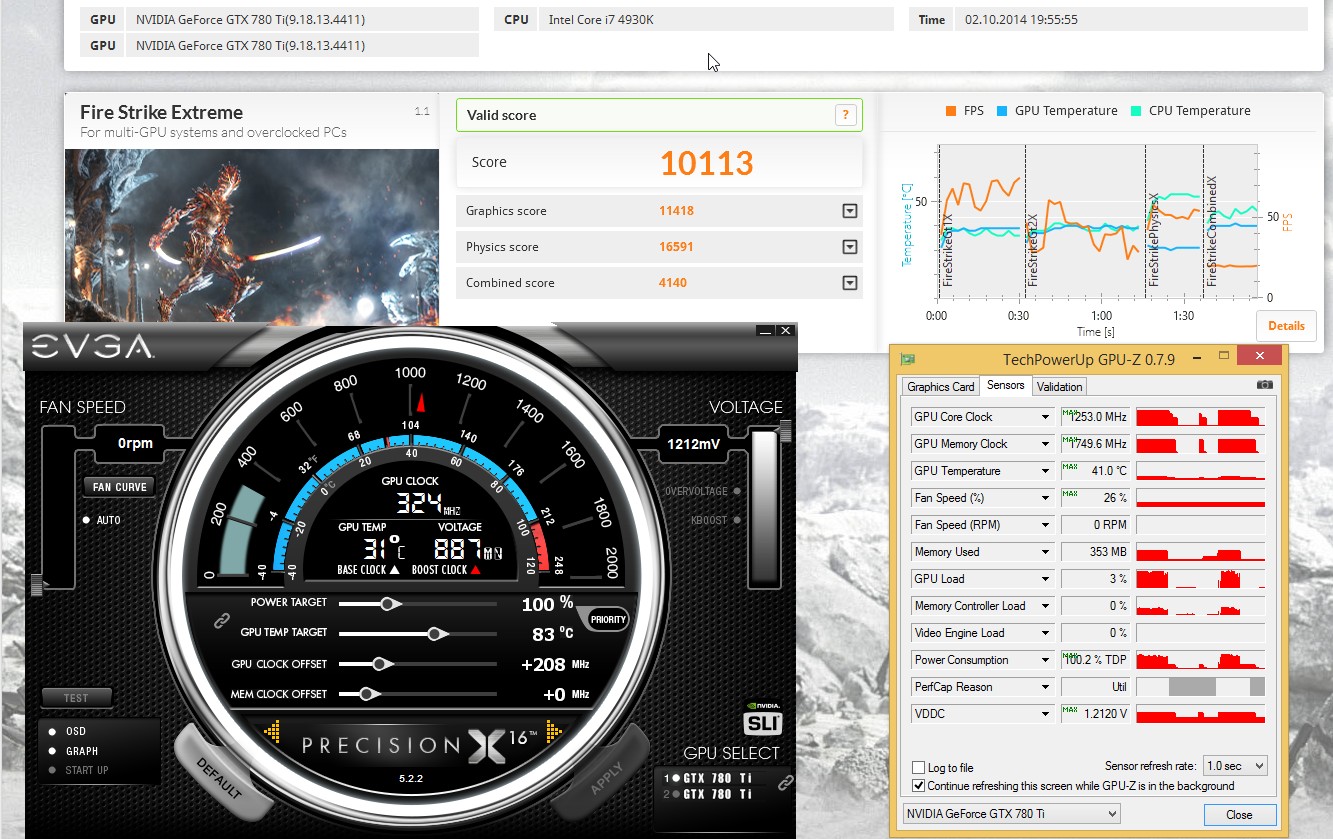Screen dimensions: 1333x839
Task: Open the GPU Core Clock sensor dropdown
Action: [1046, 417]
